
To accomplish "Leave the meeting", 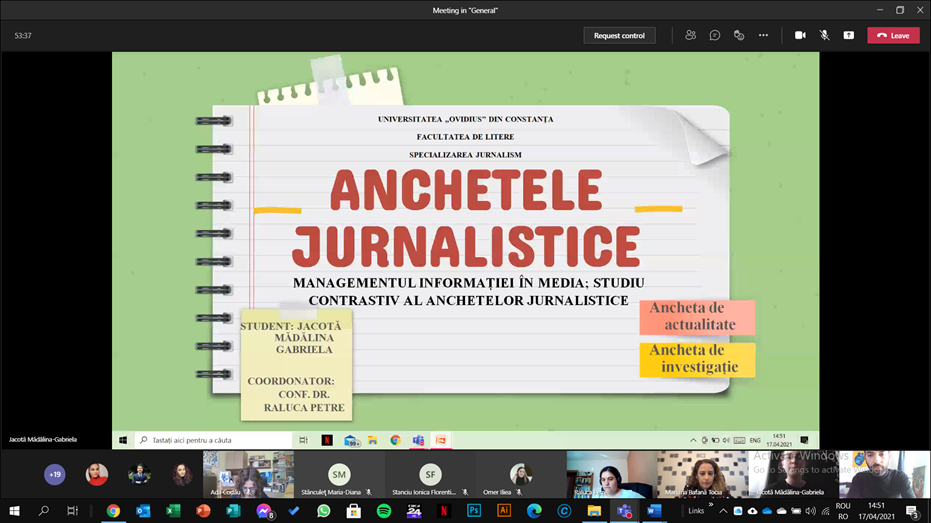I will [893, 35].
